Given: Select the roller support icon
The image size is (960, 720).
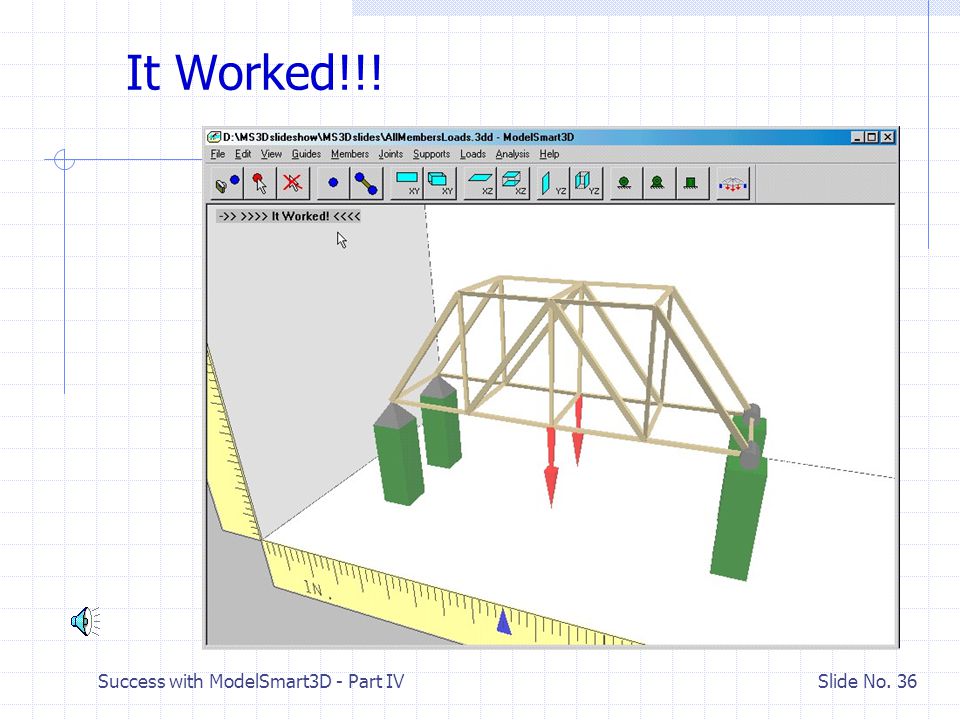Looking at the screenshot, I should [624, 182].
